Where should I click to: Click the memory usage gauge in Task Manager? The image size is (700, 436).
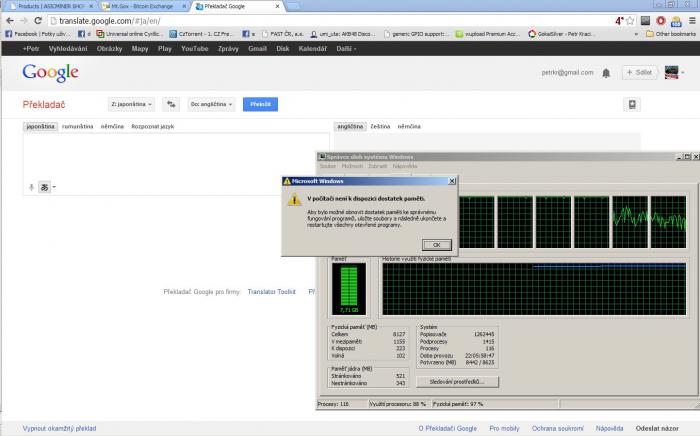click(349, 289)
